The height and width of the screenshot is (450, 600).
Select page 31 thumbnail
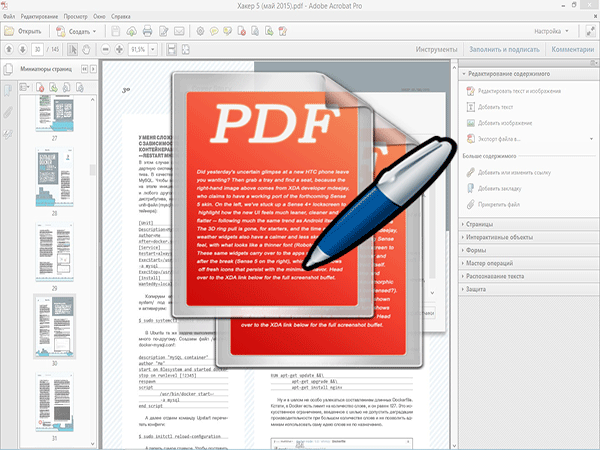coord(54,403)
